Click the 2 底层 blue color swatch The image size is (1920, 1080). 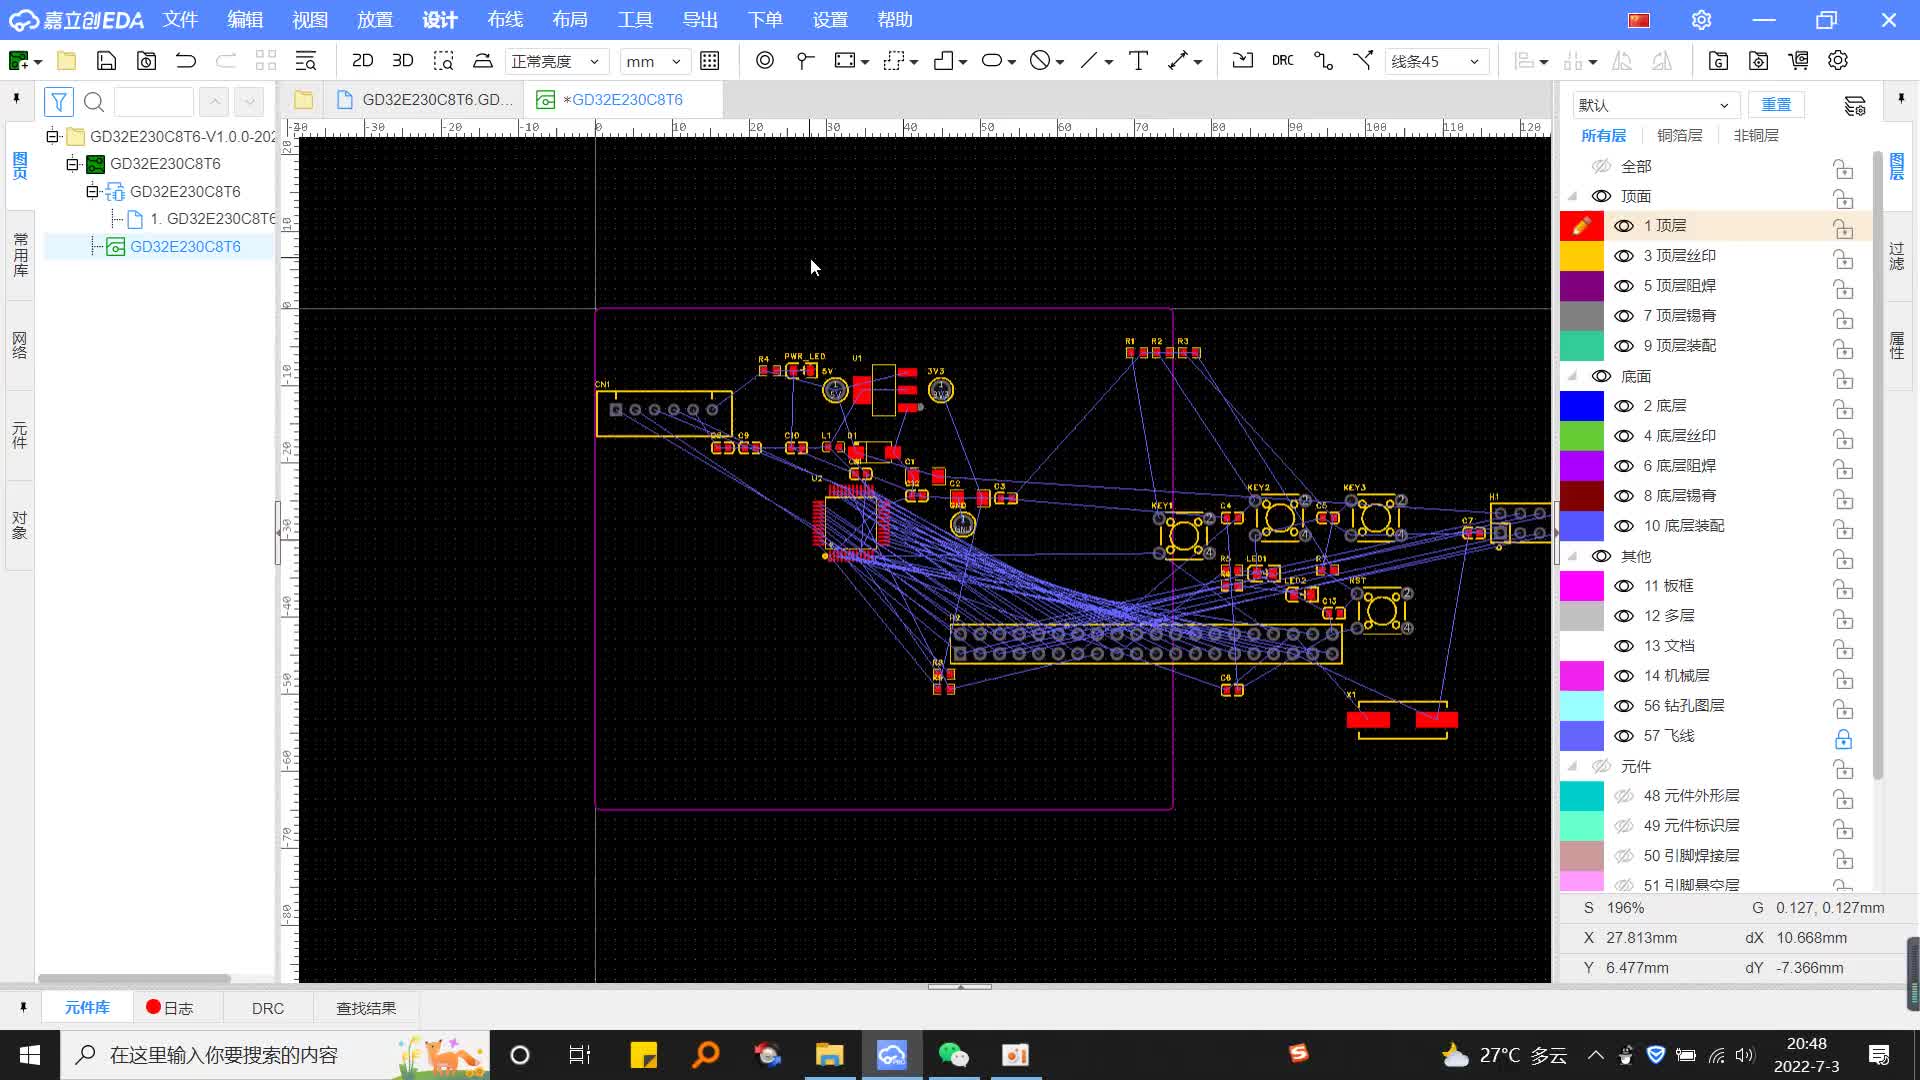[1582, 406]
